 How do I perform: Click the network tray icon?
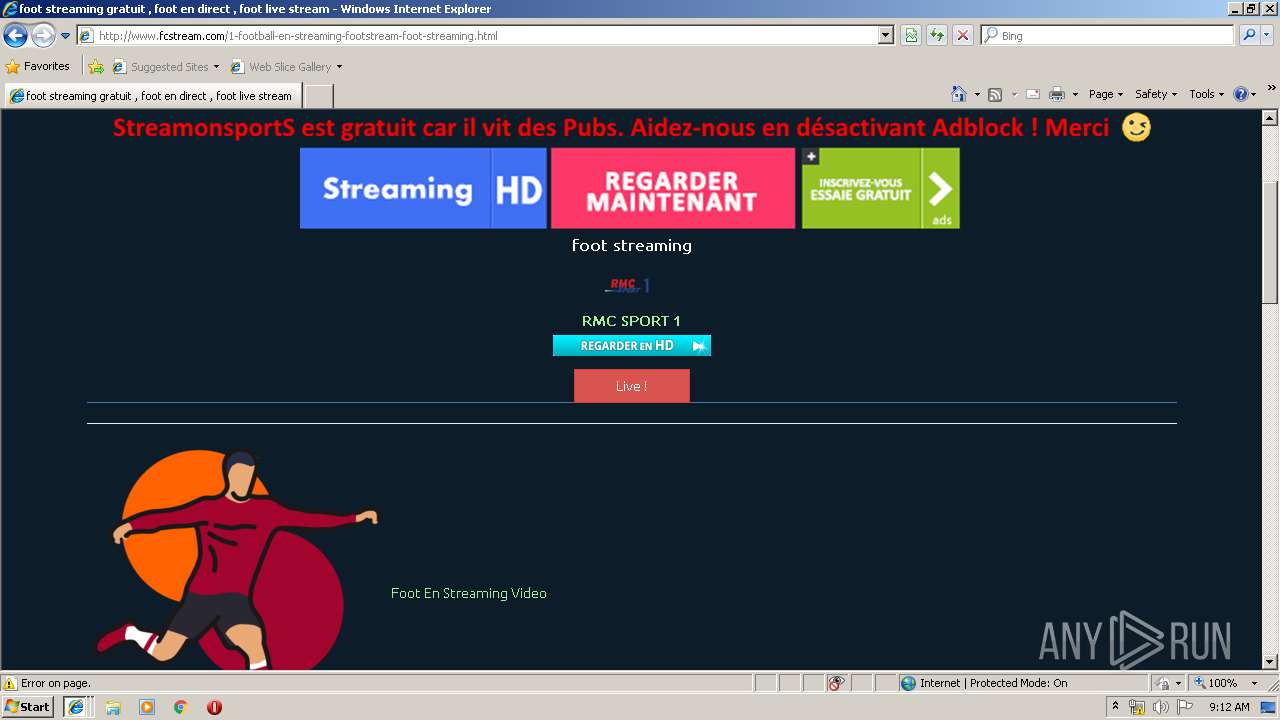[1137, 707]
